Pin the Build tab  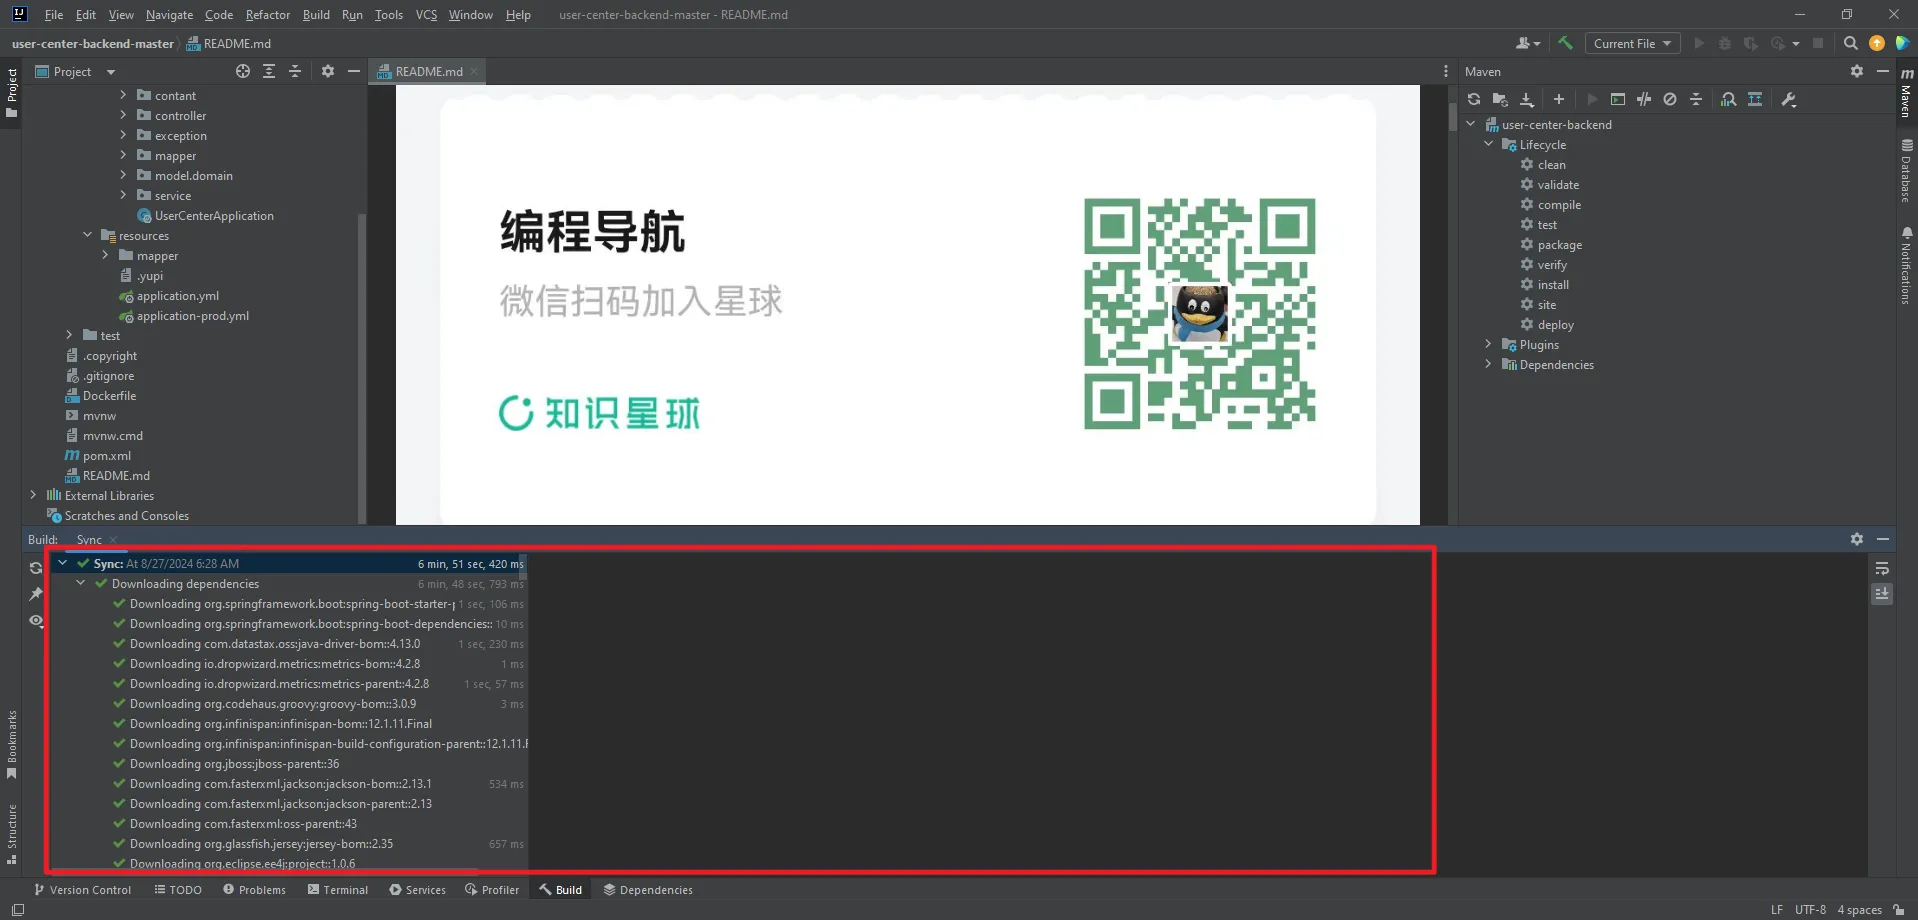click(x=36, y=594)
